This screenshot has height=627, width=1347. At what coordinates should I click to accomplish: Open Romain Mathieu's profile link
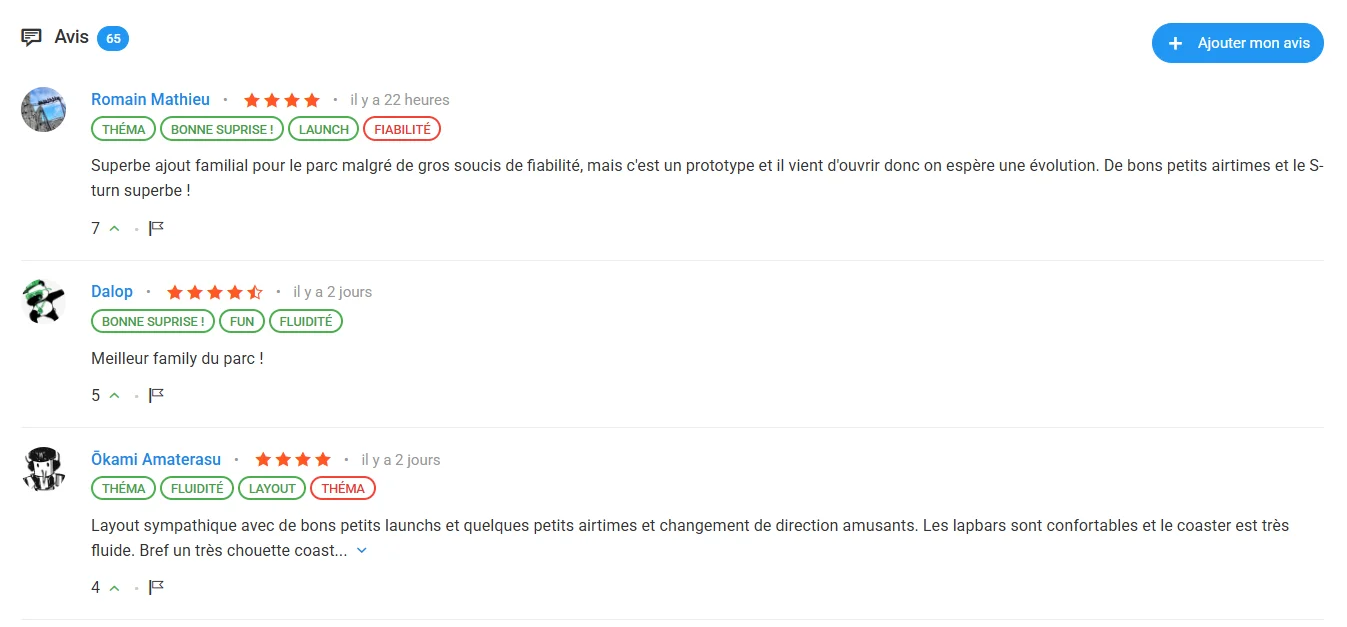[x=150, y=99]
